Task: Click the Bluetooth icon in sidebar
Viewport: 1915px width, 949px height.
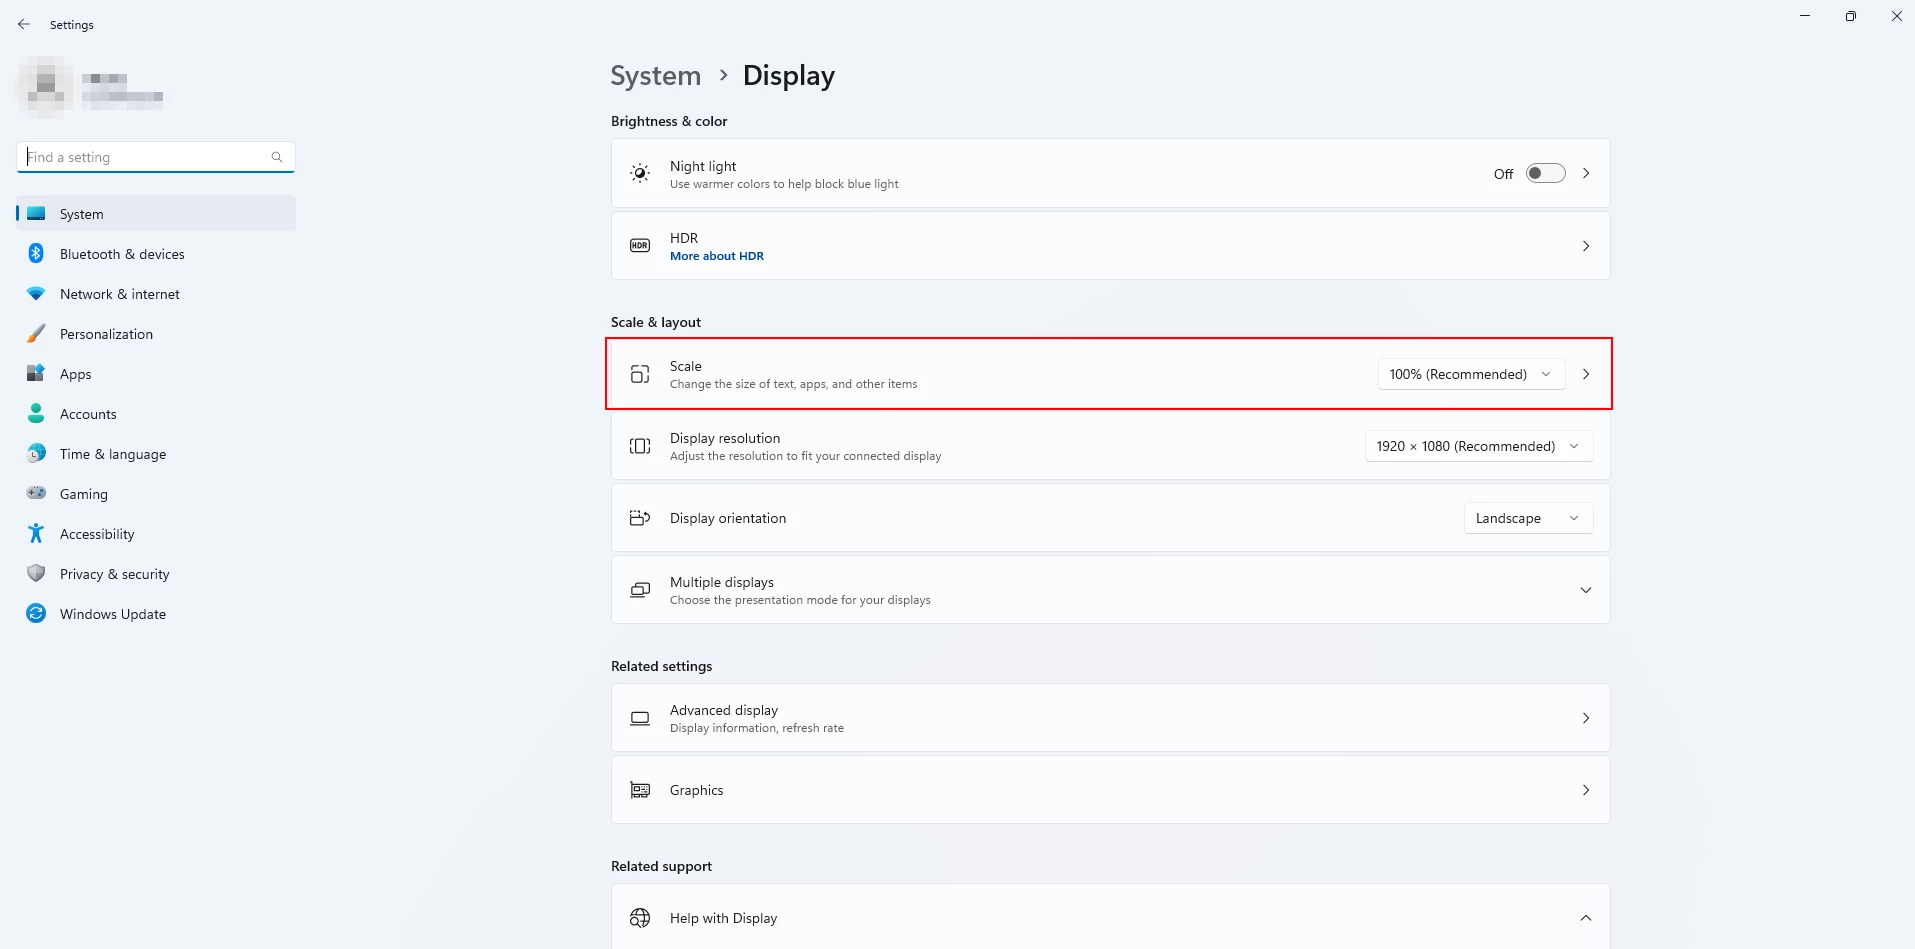Action: [x=36, y=254]
